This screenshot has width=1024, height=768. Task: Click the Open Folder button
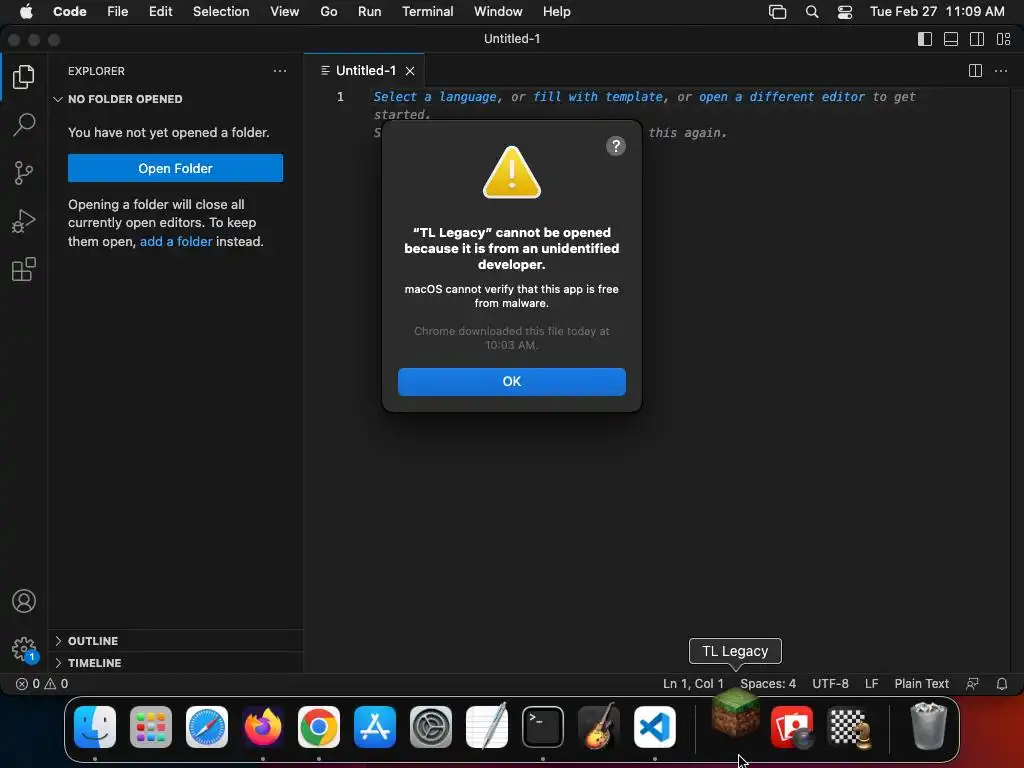[x=175, y=168]
